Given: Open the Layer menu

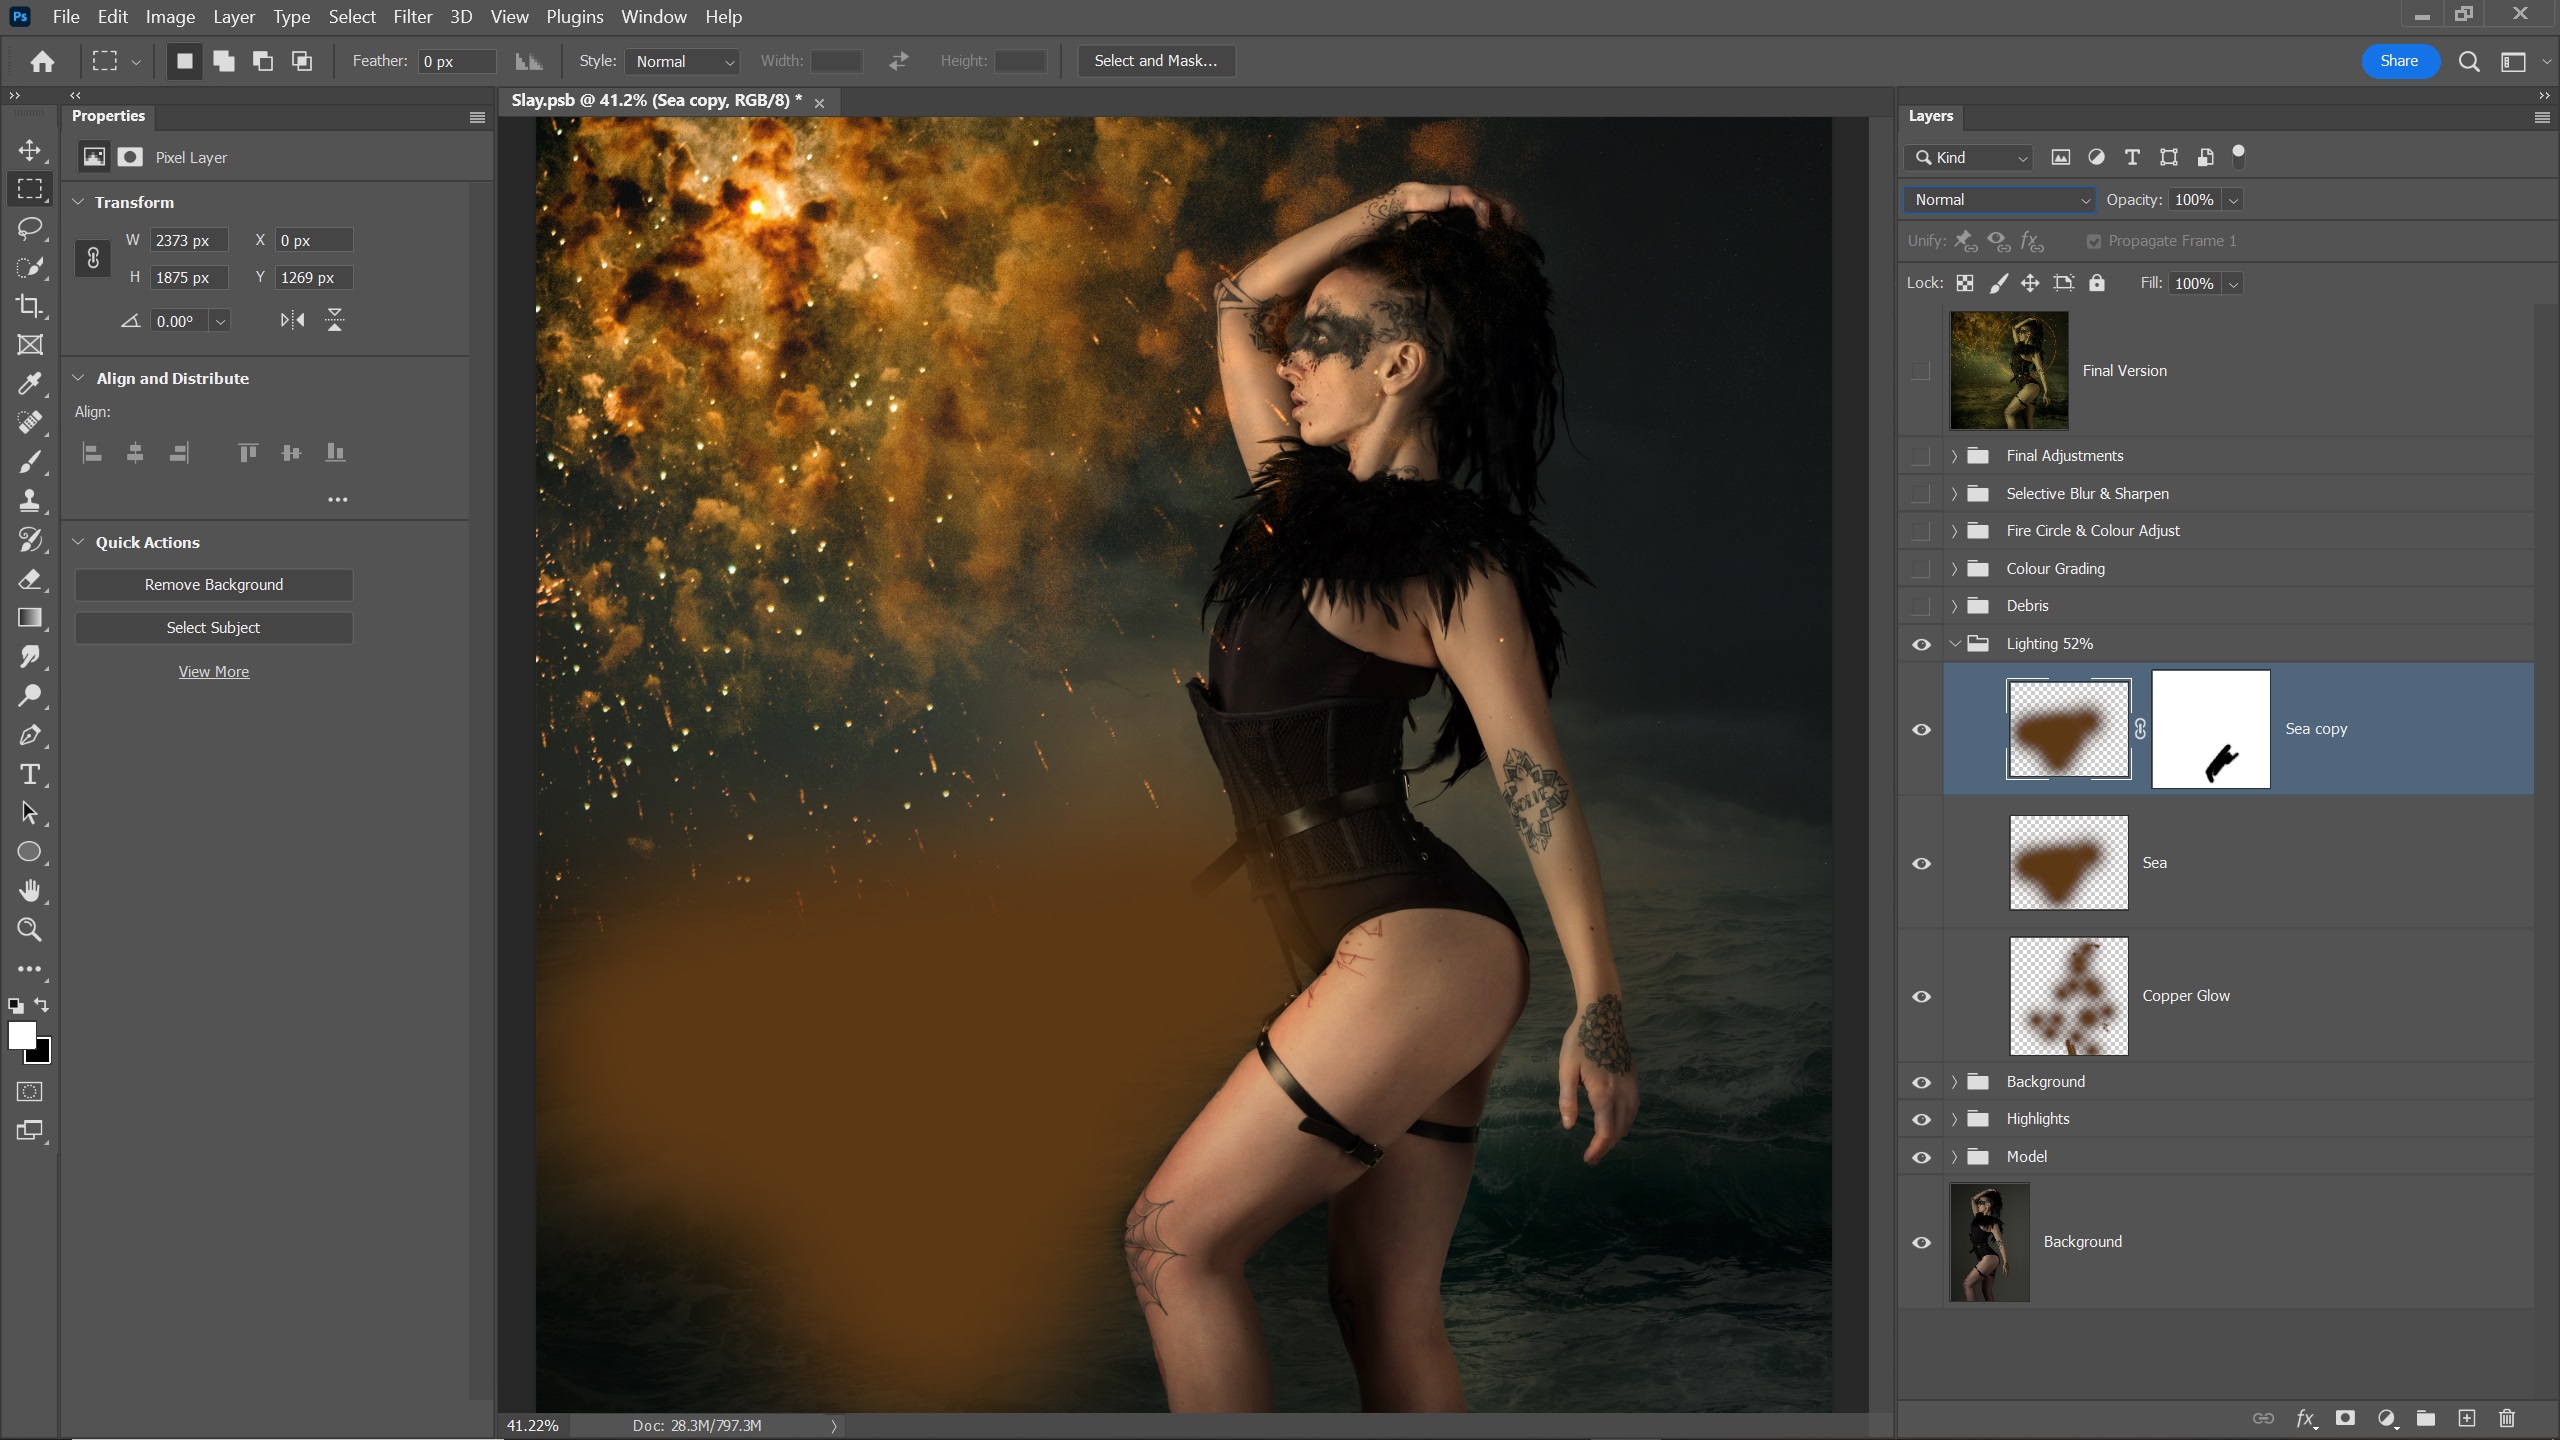Looking at the screenshot, I should [233, 17].
